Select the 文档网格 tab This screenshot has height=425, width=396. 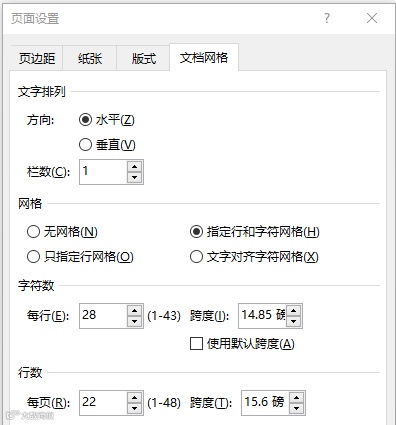click(x=204, y=57)
